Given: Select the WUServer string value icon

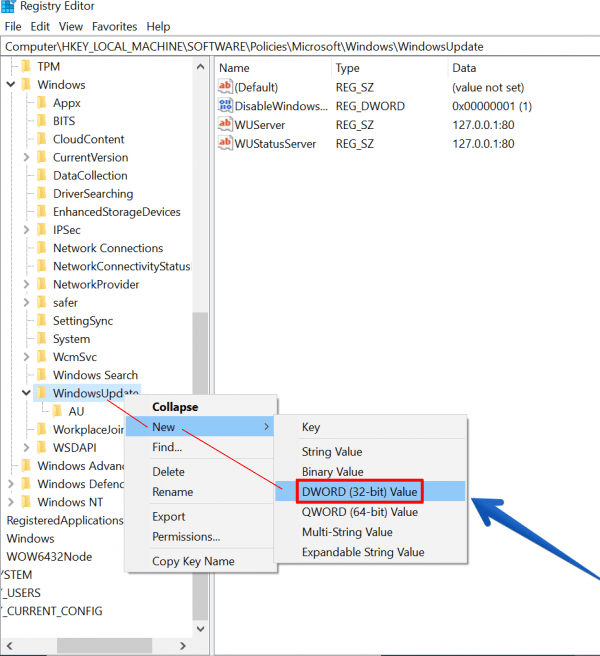Looking at the screenshot, I should point(225,124).
